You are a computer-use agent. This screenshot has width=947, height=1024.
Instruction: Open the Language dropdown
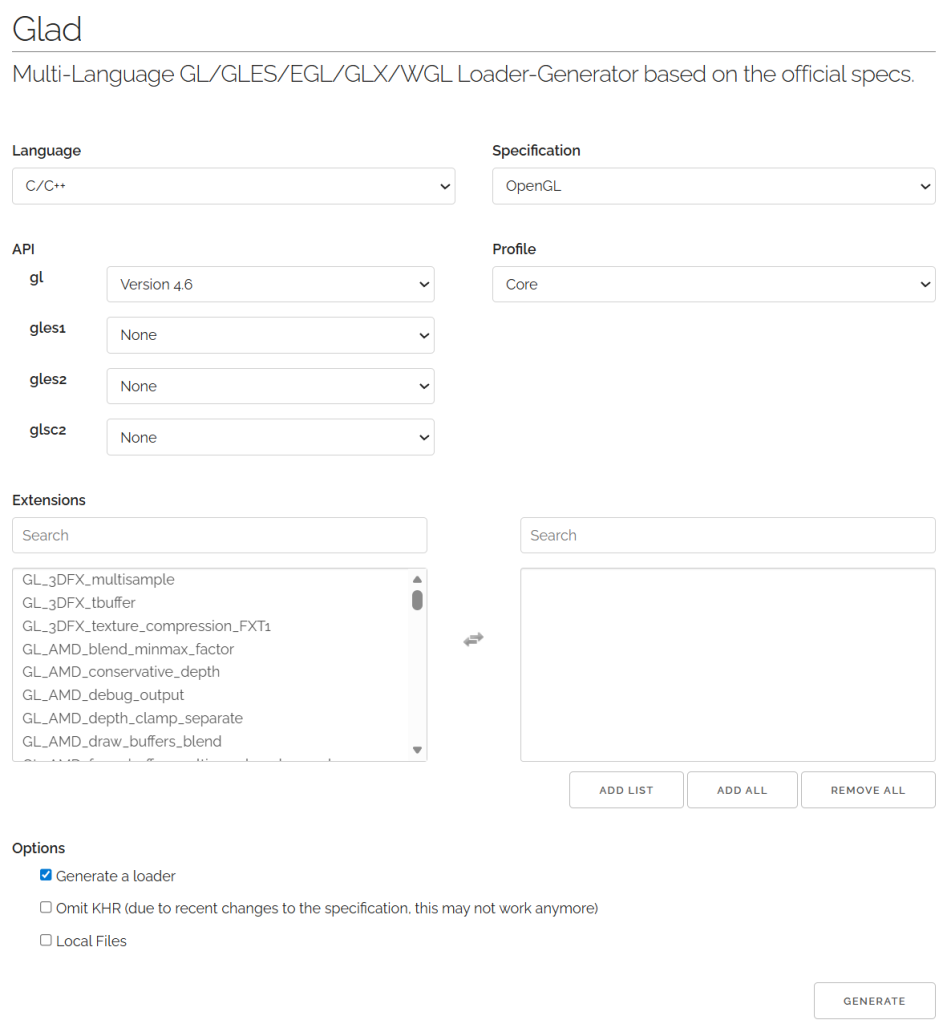click(x=233, y=186)
